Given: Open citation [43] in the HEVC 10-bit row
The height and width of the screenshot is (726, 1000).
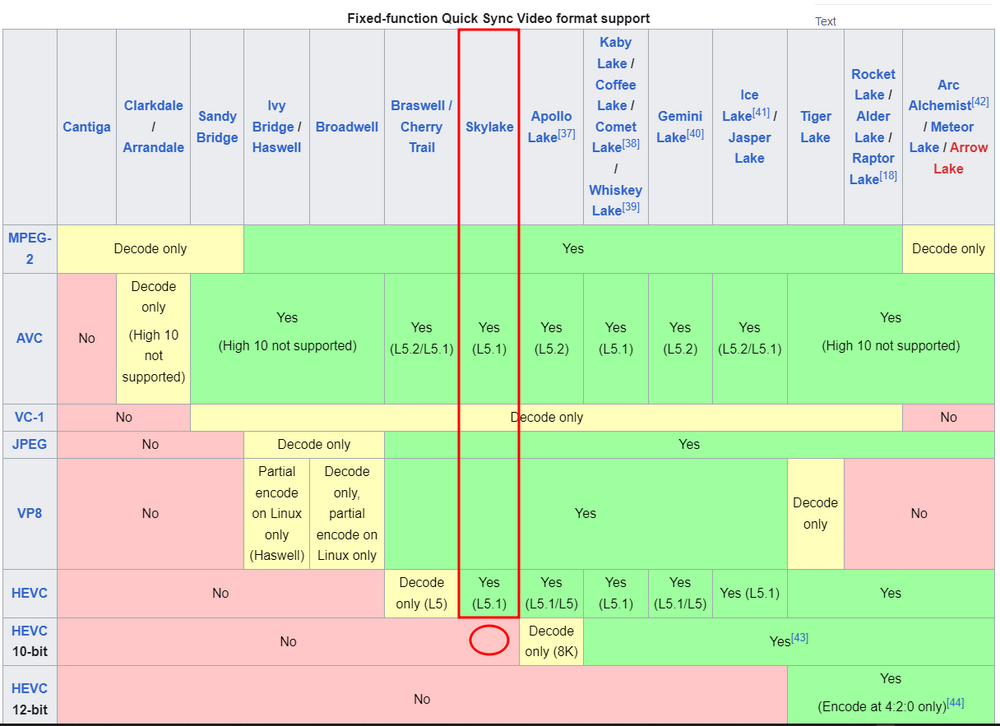Looking at the screenshot, I should coord(800,637).
